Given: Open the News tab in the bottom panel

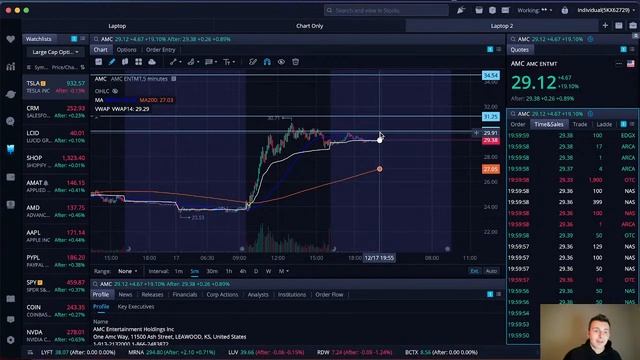Looking at the screenshot, I should (125, 294).
